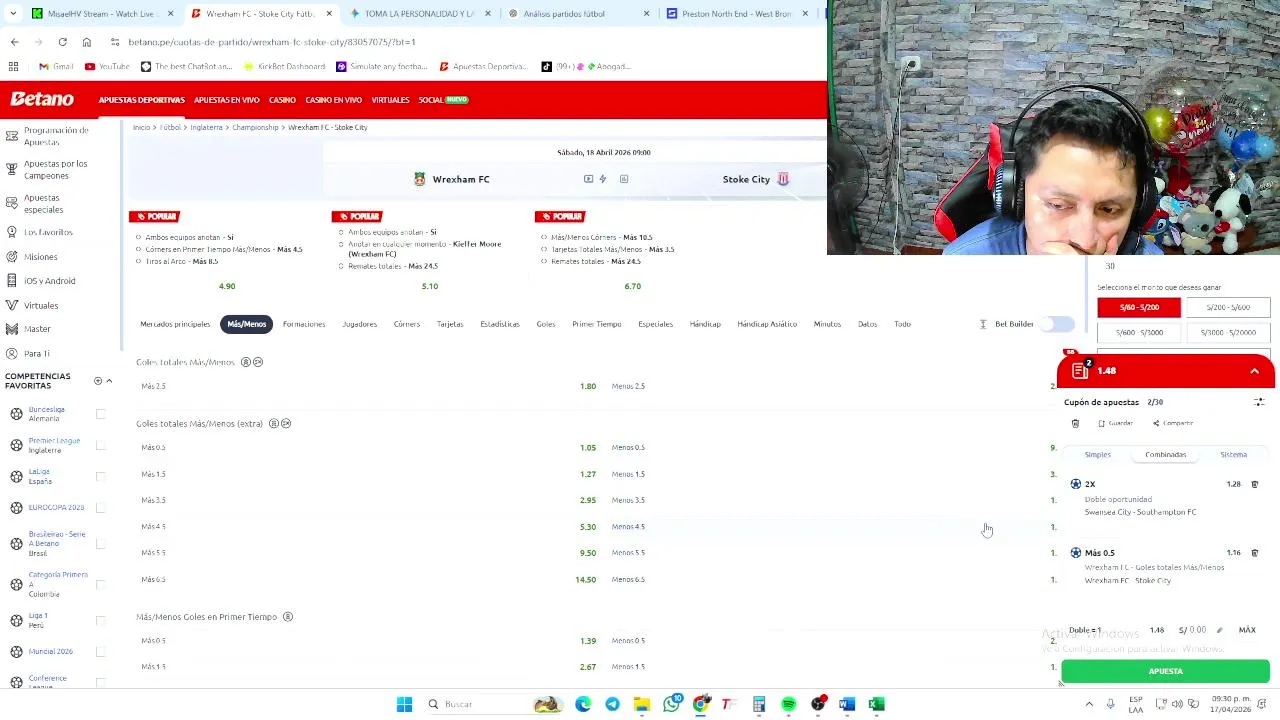Open the APUESTAS EN VIVO menu
The height and width of the screenshot is (720, 1280).
[x=226, y=100]
